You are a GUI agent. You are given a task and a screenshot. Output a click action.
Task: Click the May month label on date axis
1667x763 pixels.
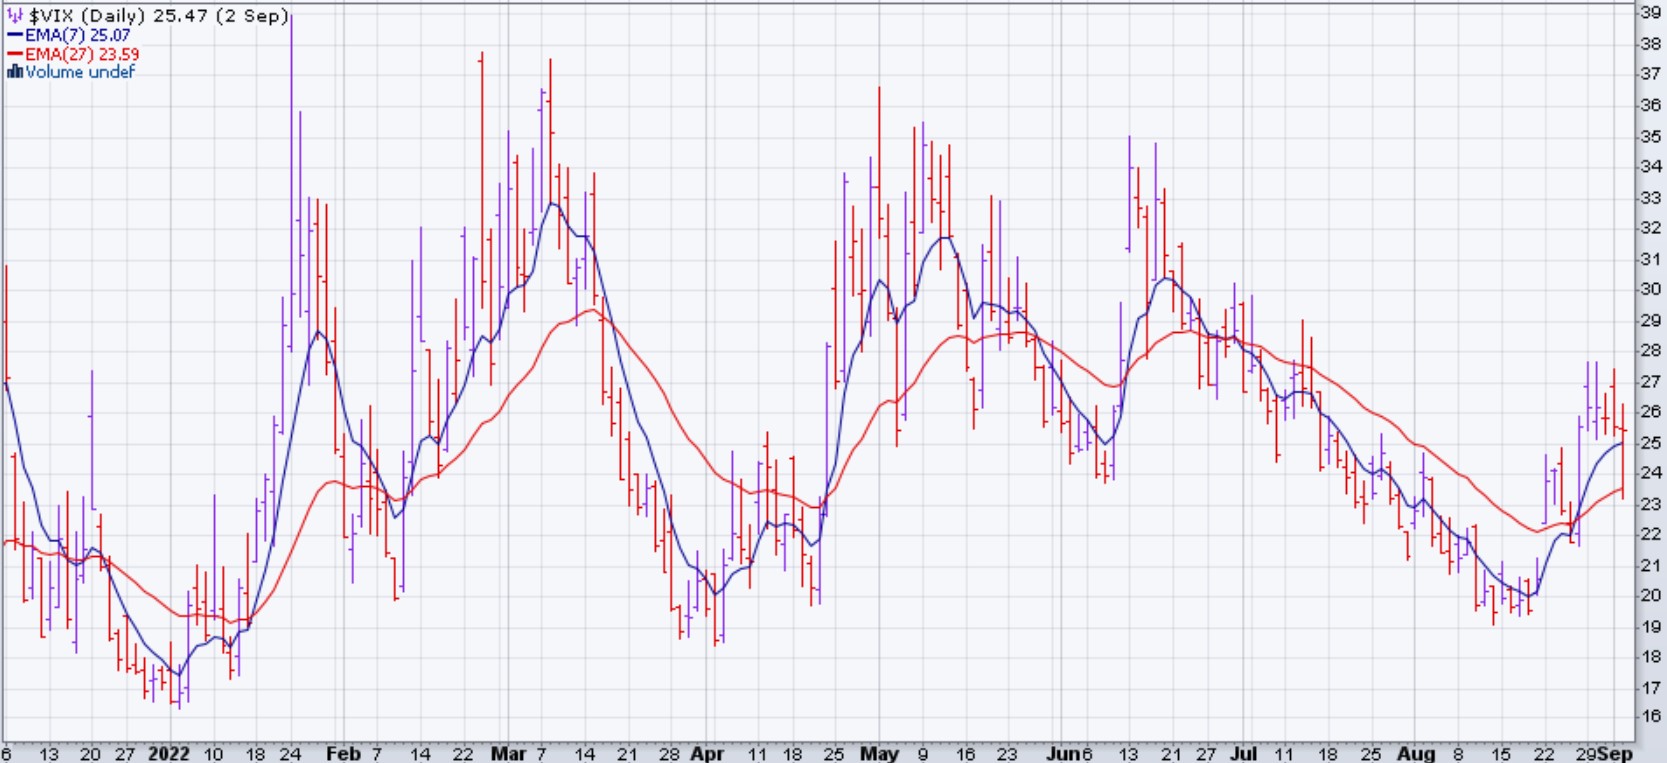click(879, 753)
